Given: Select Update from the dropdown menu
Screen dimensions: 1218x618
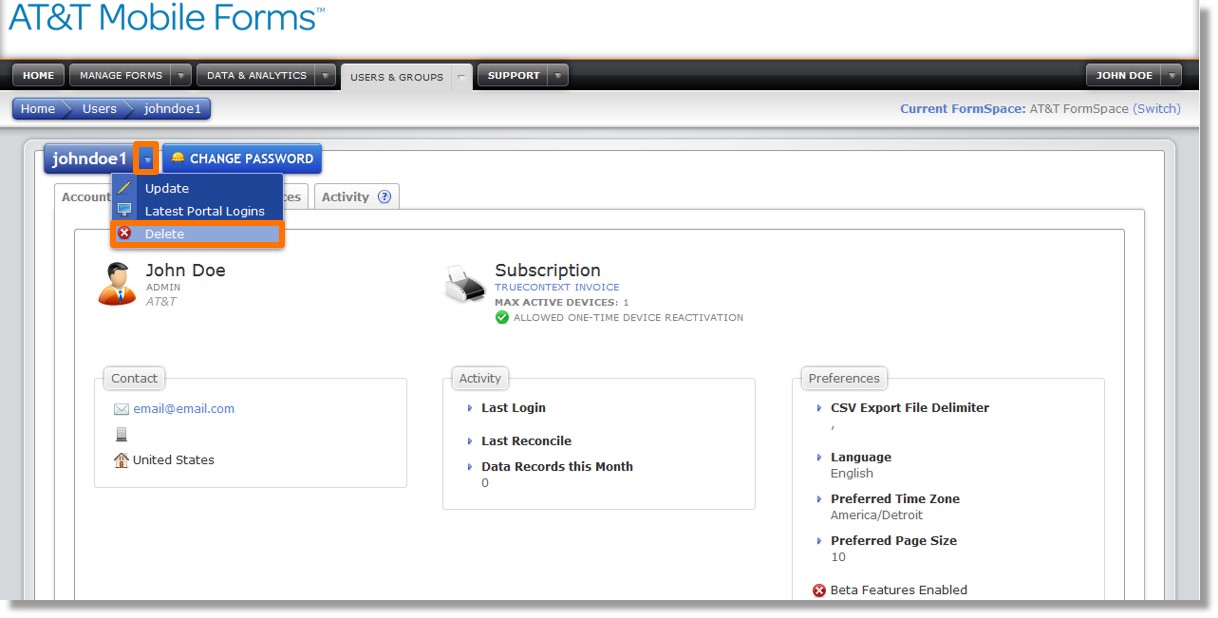Looking at the screenshot, I should [197, 188].
